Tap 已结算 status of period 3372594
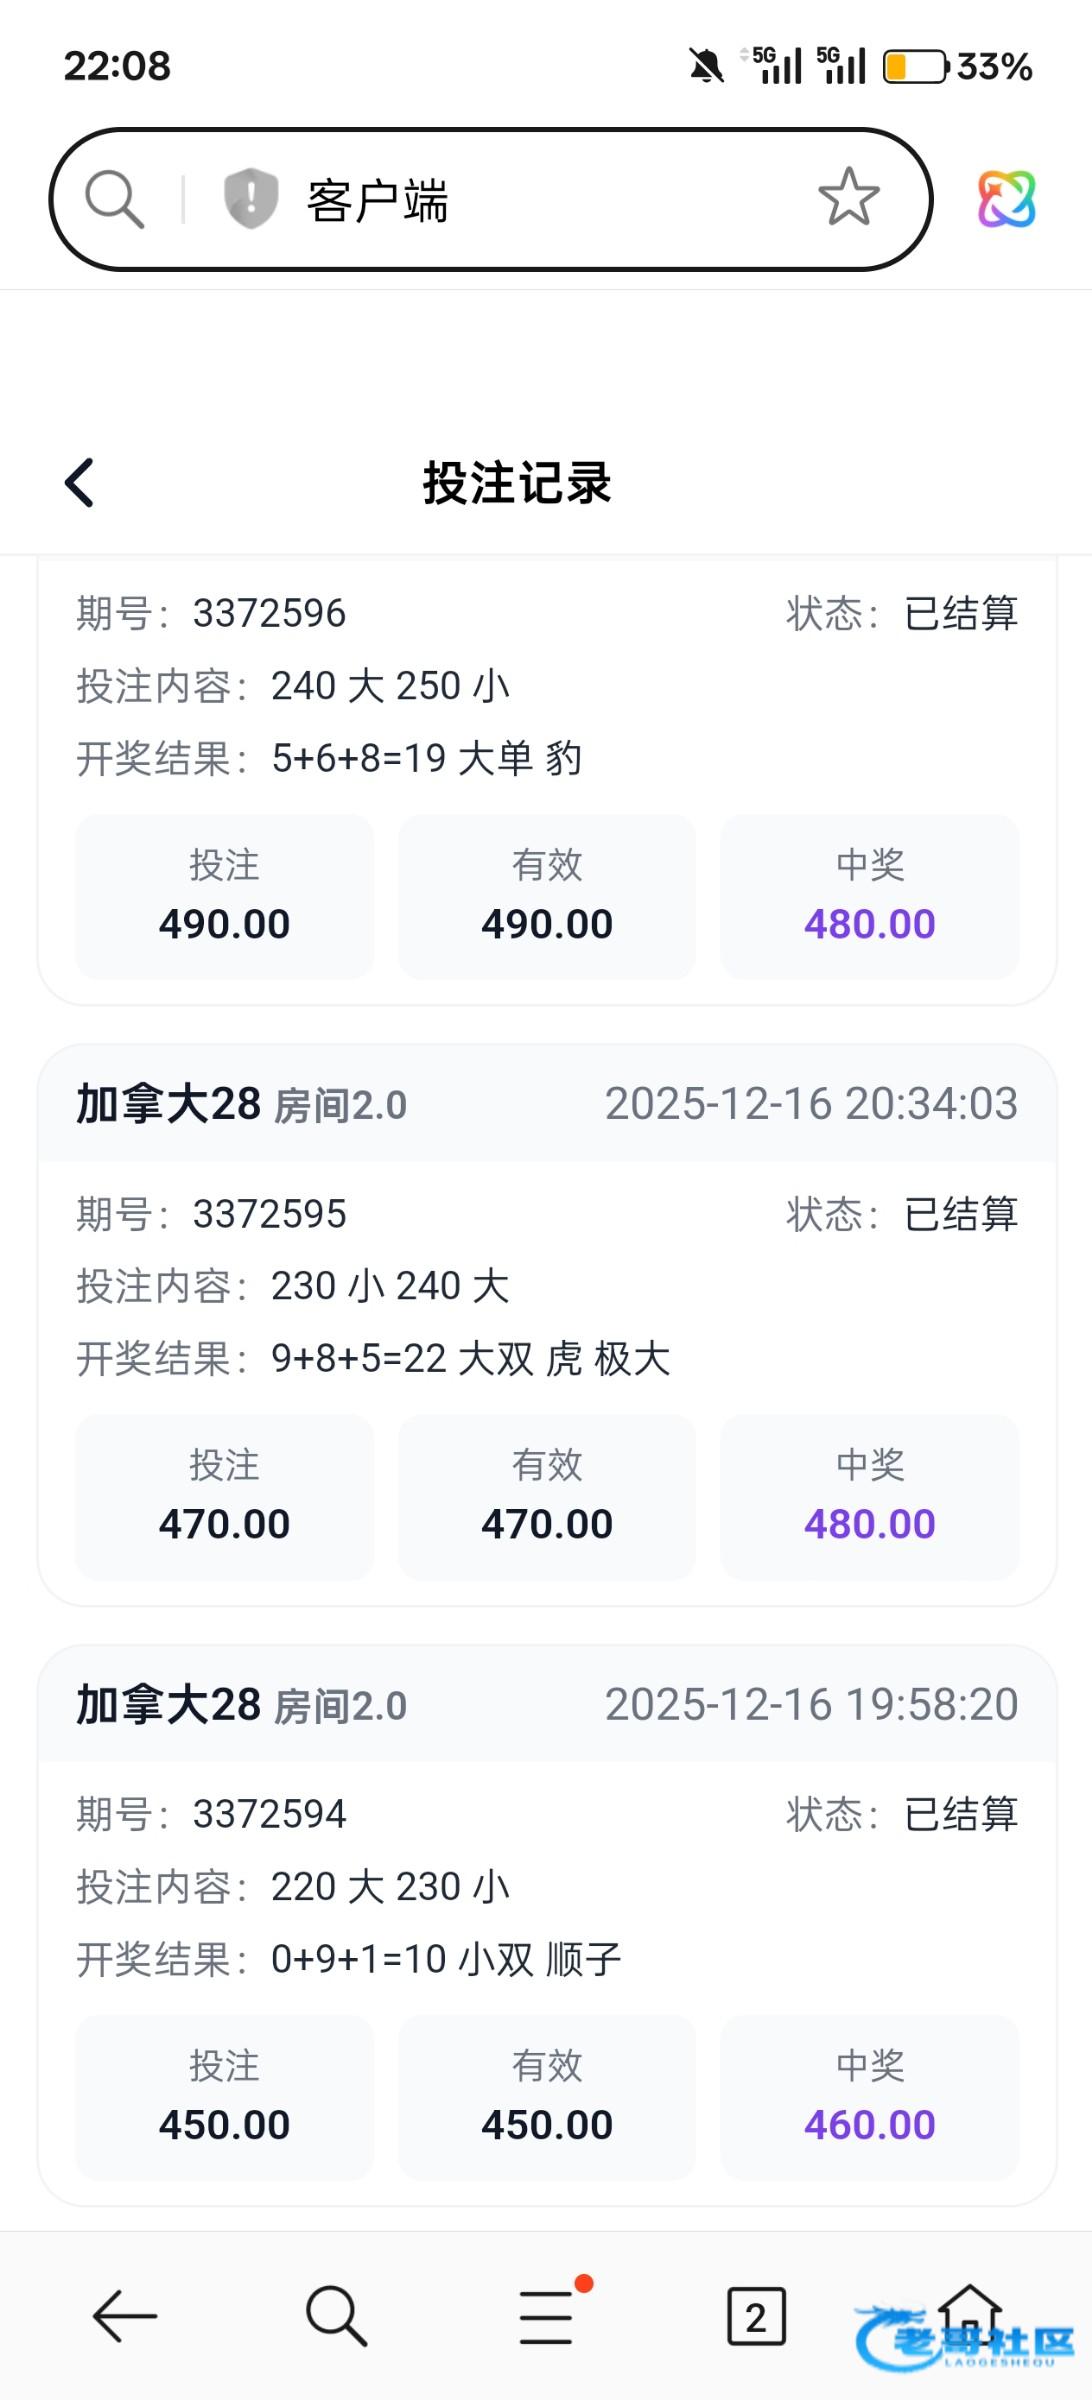This screenshot has width=1092, height=2400. point(960,1814)
